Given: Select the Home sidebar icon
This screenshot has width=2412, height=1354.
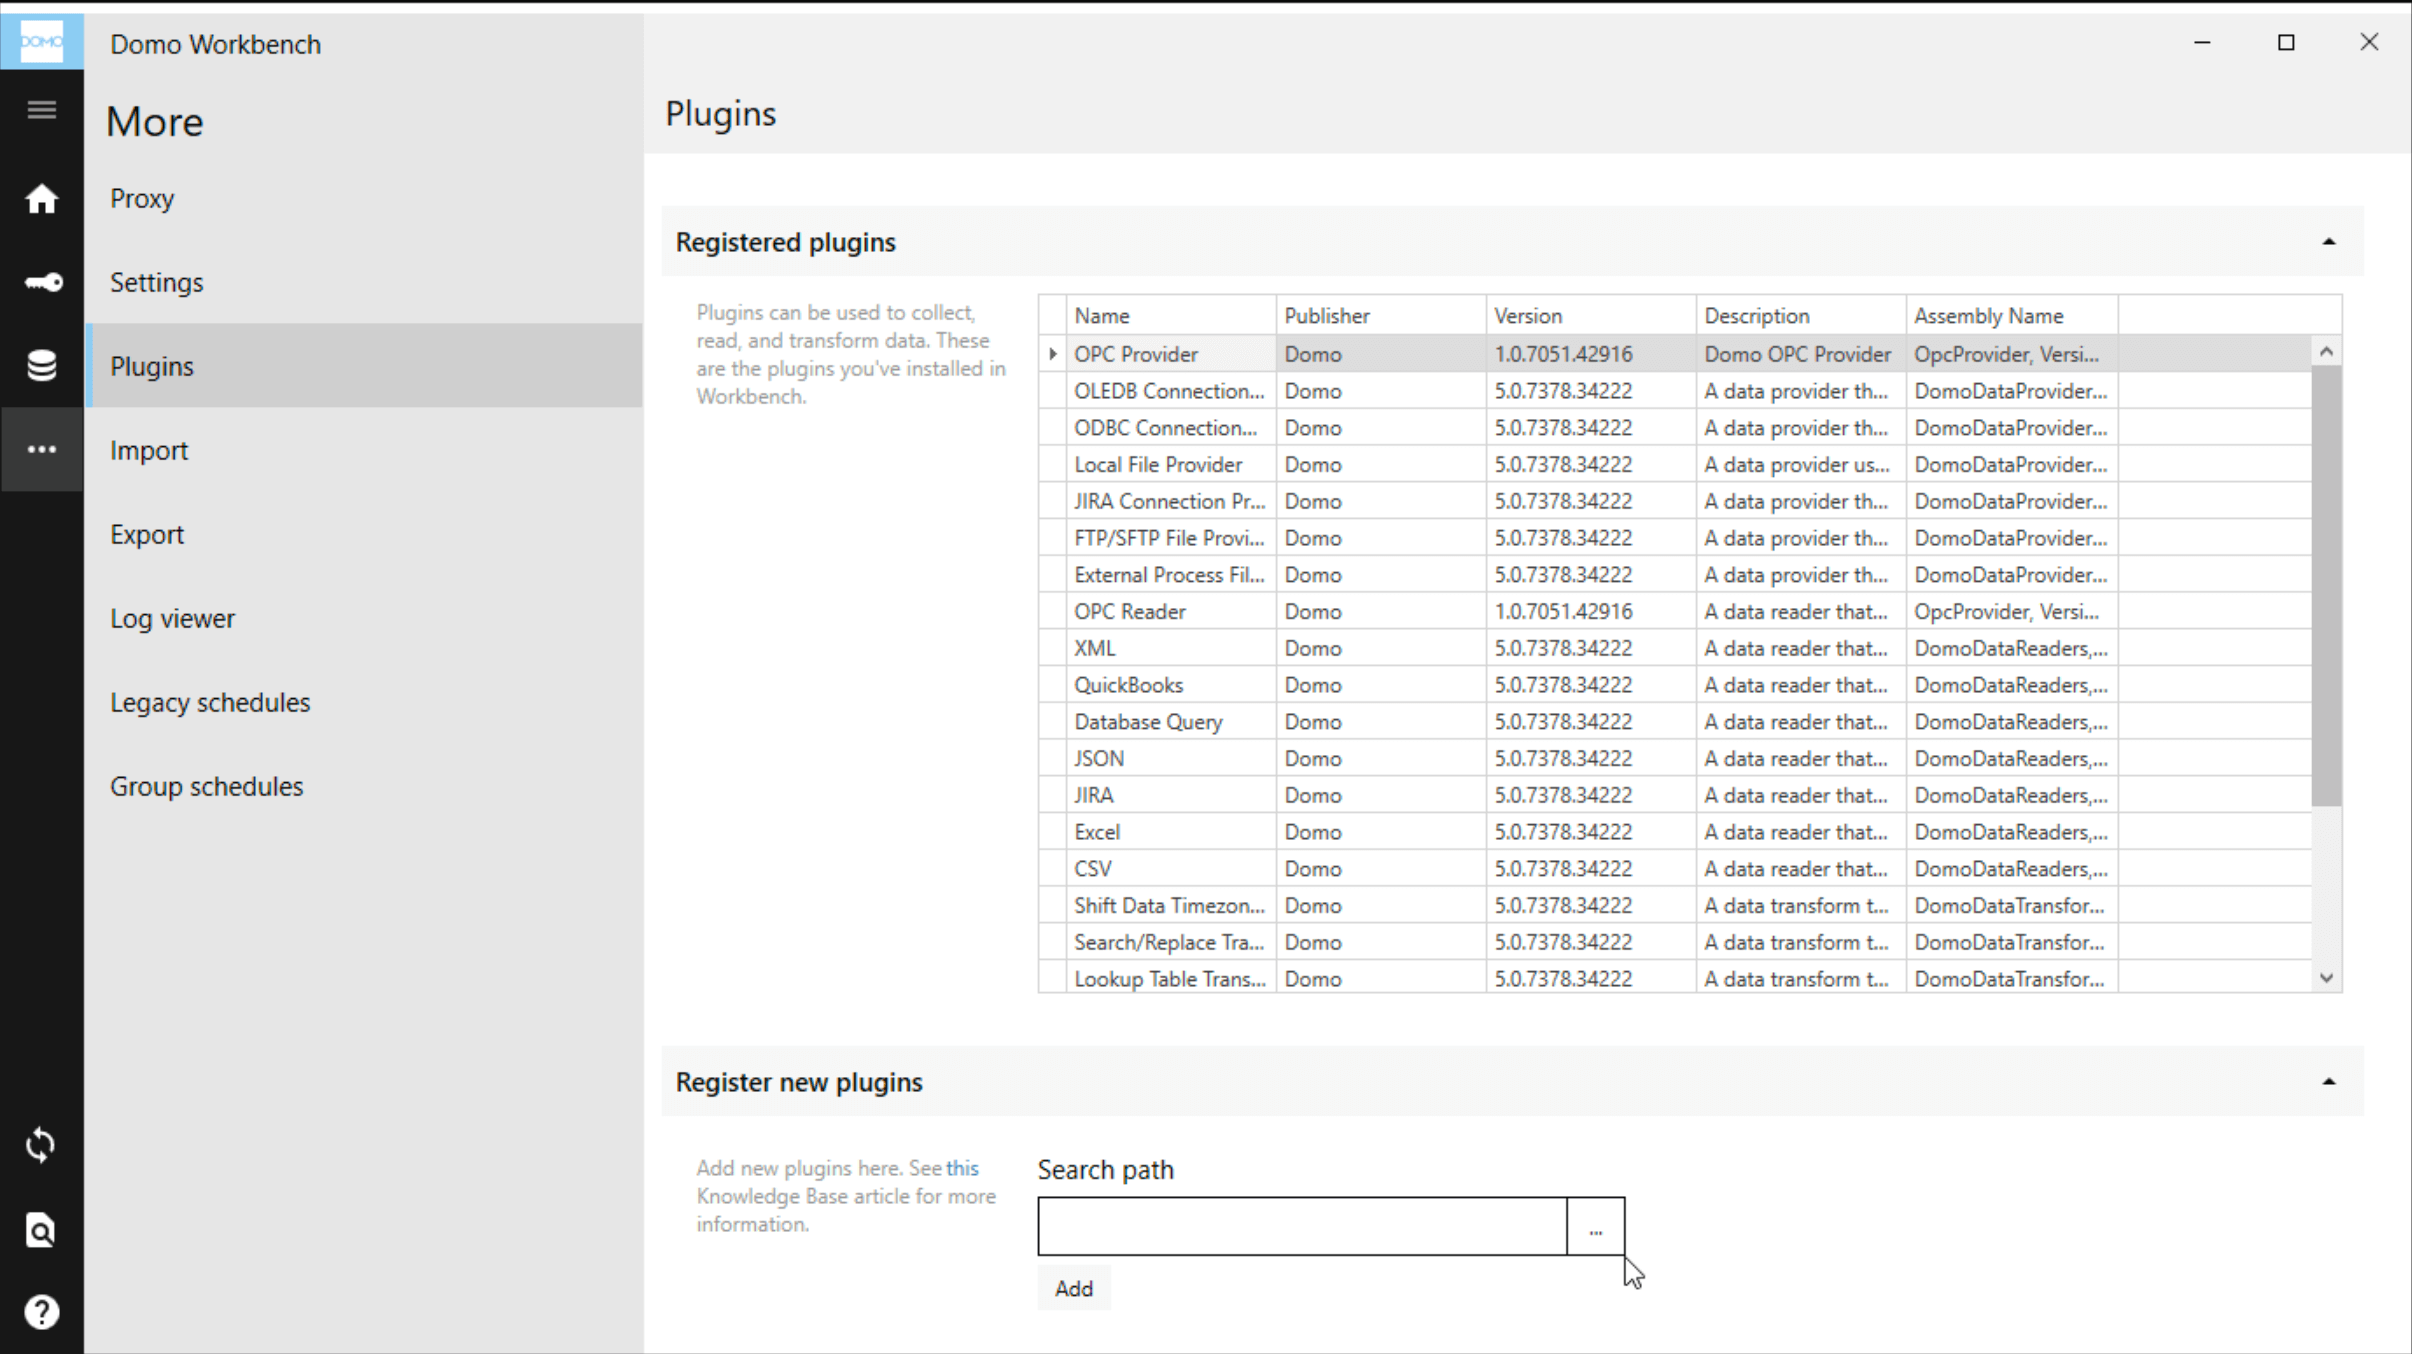Looking at the screenshot, I should point(41,199).
